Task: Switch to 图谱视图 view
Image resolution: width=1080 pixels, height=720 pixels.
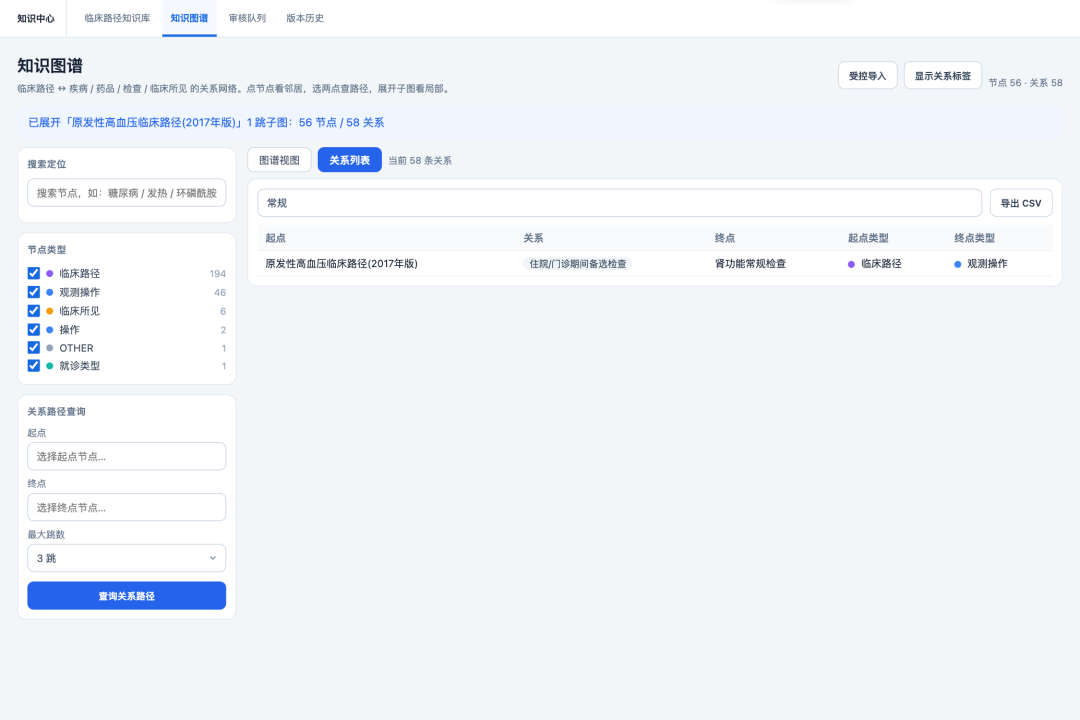Action: [279, 160]
